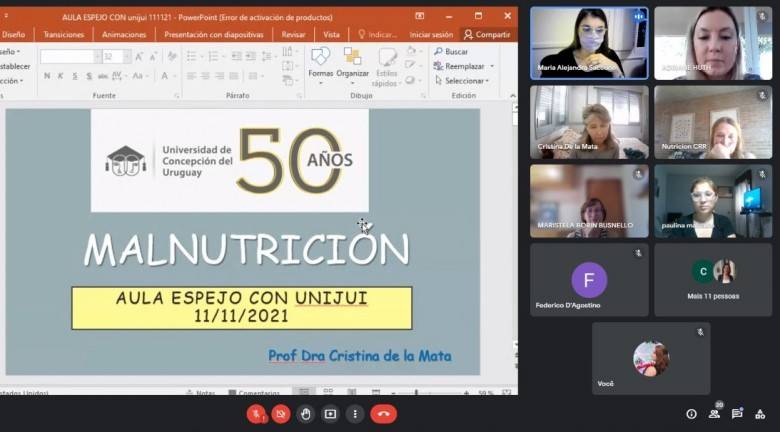780x432 pixels.
Task: Toggle text shadow formatting
Action: pos(89,76)
